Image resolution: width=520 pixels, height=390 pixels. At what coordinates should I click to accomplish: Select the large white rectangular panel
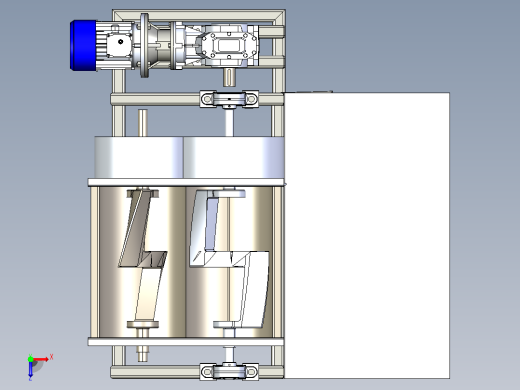[367, 236]
